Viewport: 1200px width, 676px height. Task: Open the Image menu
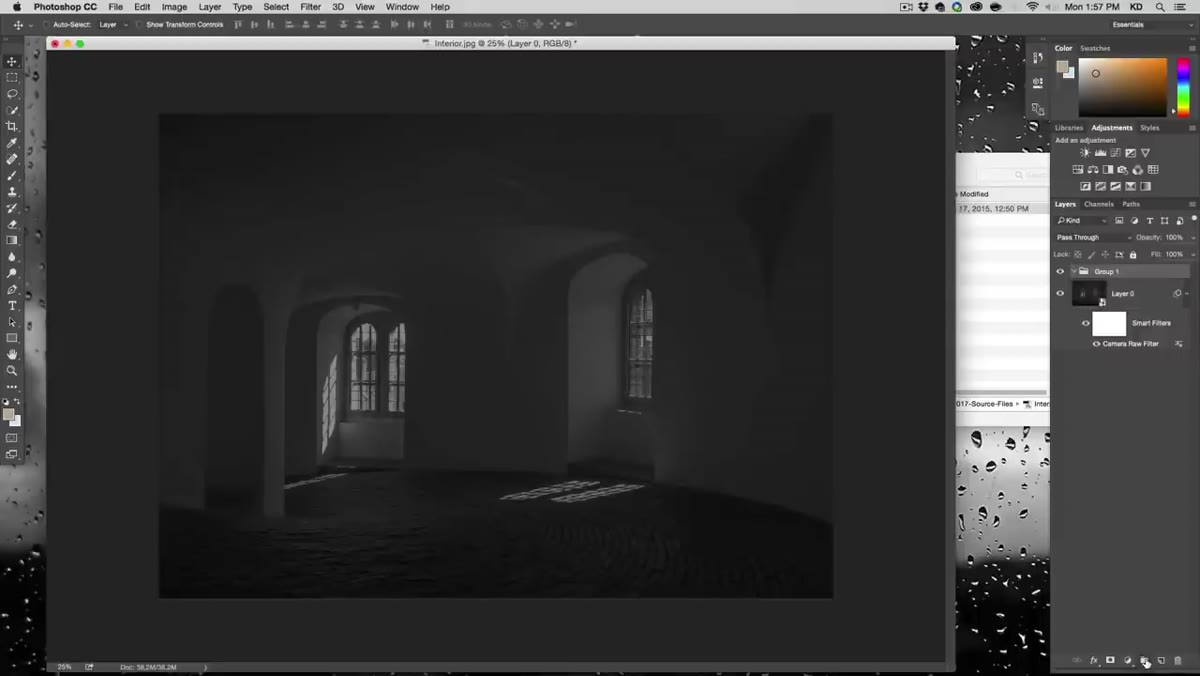[x=175, y=7]
